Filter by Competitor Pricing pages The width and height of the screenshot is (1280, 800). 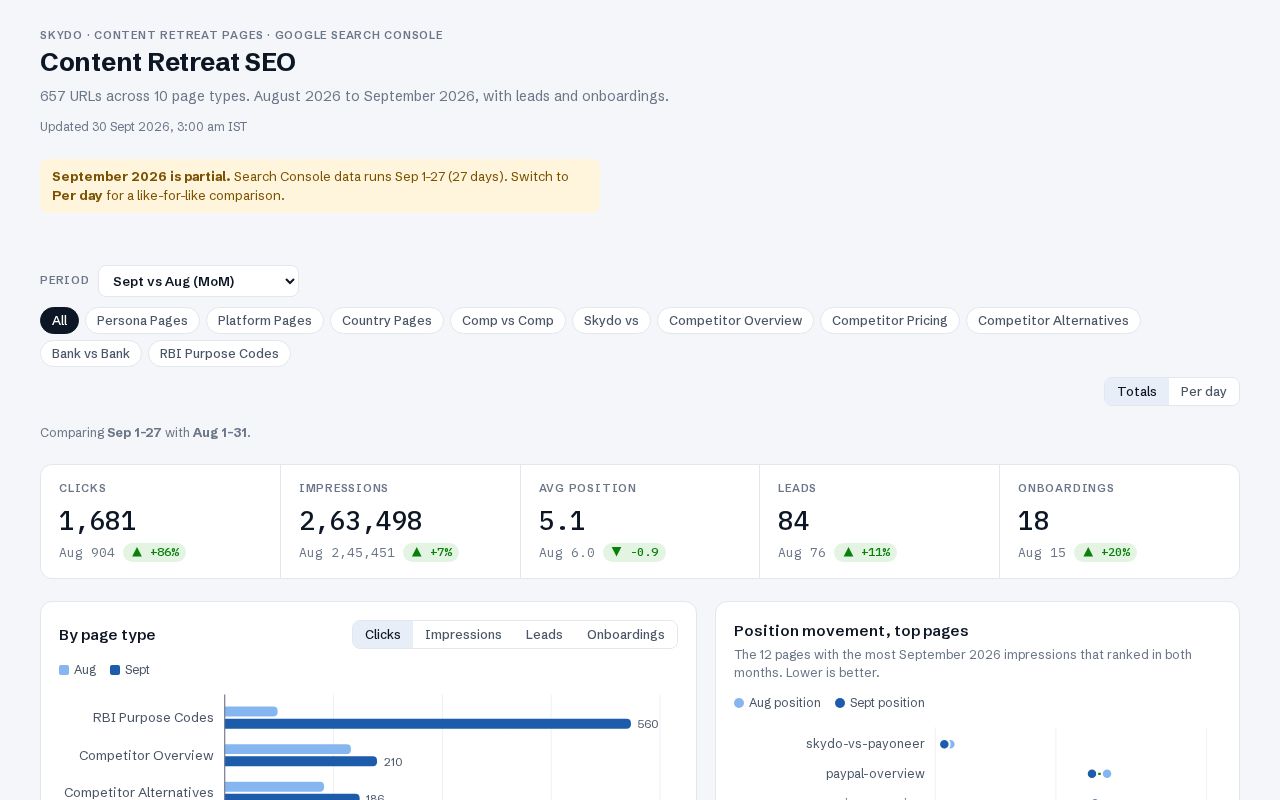(890, 320)
